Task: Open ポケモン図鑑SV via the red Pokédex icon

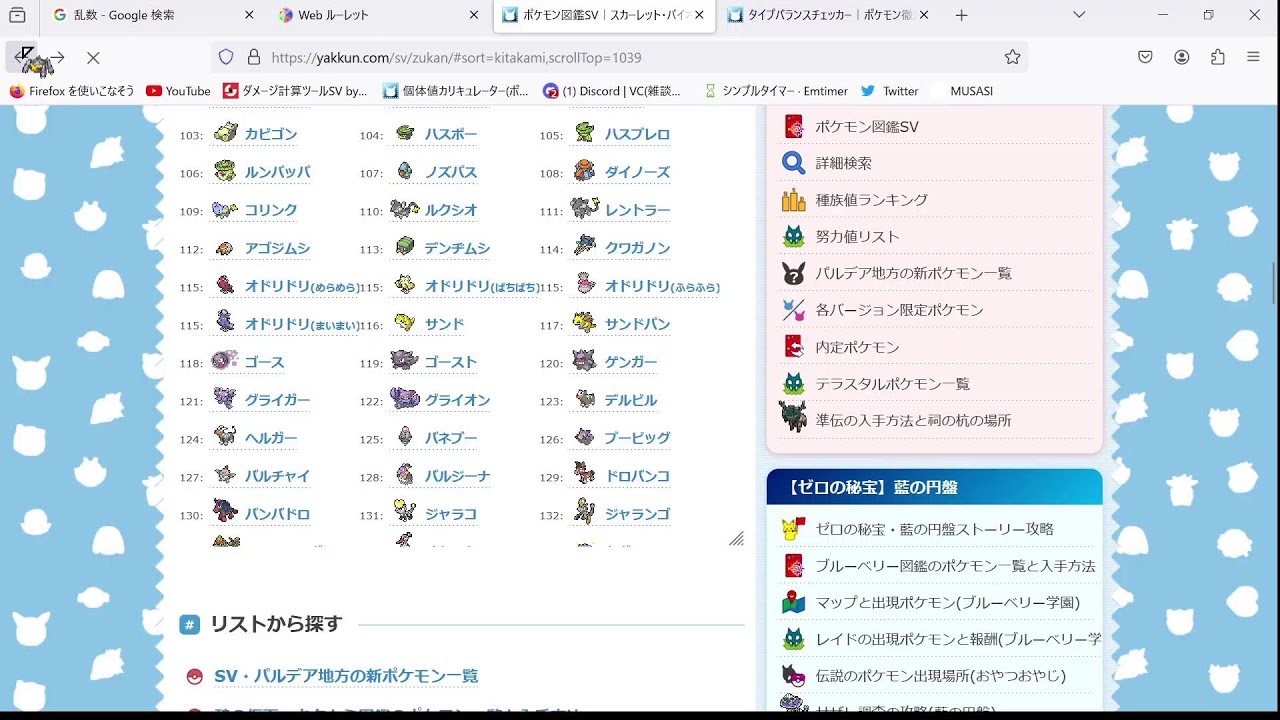Action: tap(793, 126)
